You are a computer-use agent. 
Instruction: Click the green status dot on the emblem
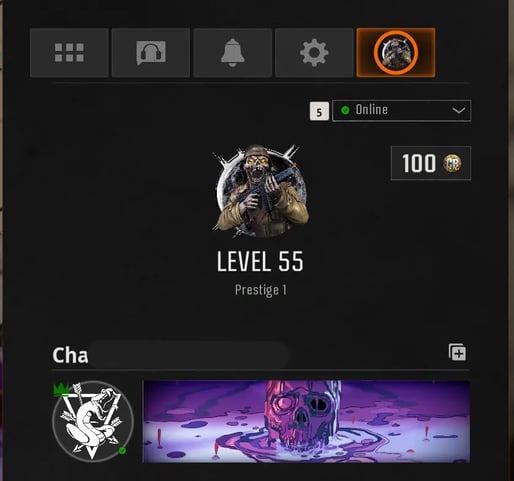point(122,450)
